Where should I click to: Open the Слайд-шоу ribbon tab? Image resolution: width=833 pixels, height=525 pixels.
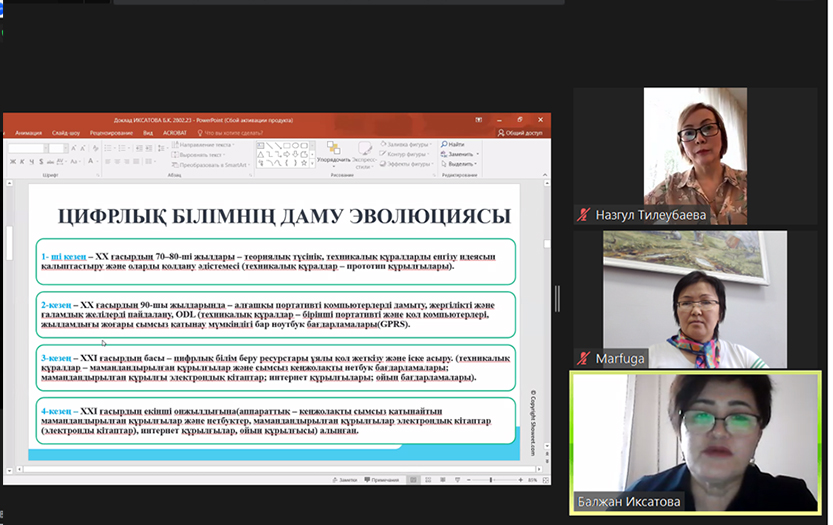(x=66, y=132)
